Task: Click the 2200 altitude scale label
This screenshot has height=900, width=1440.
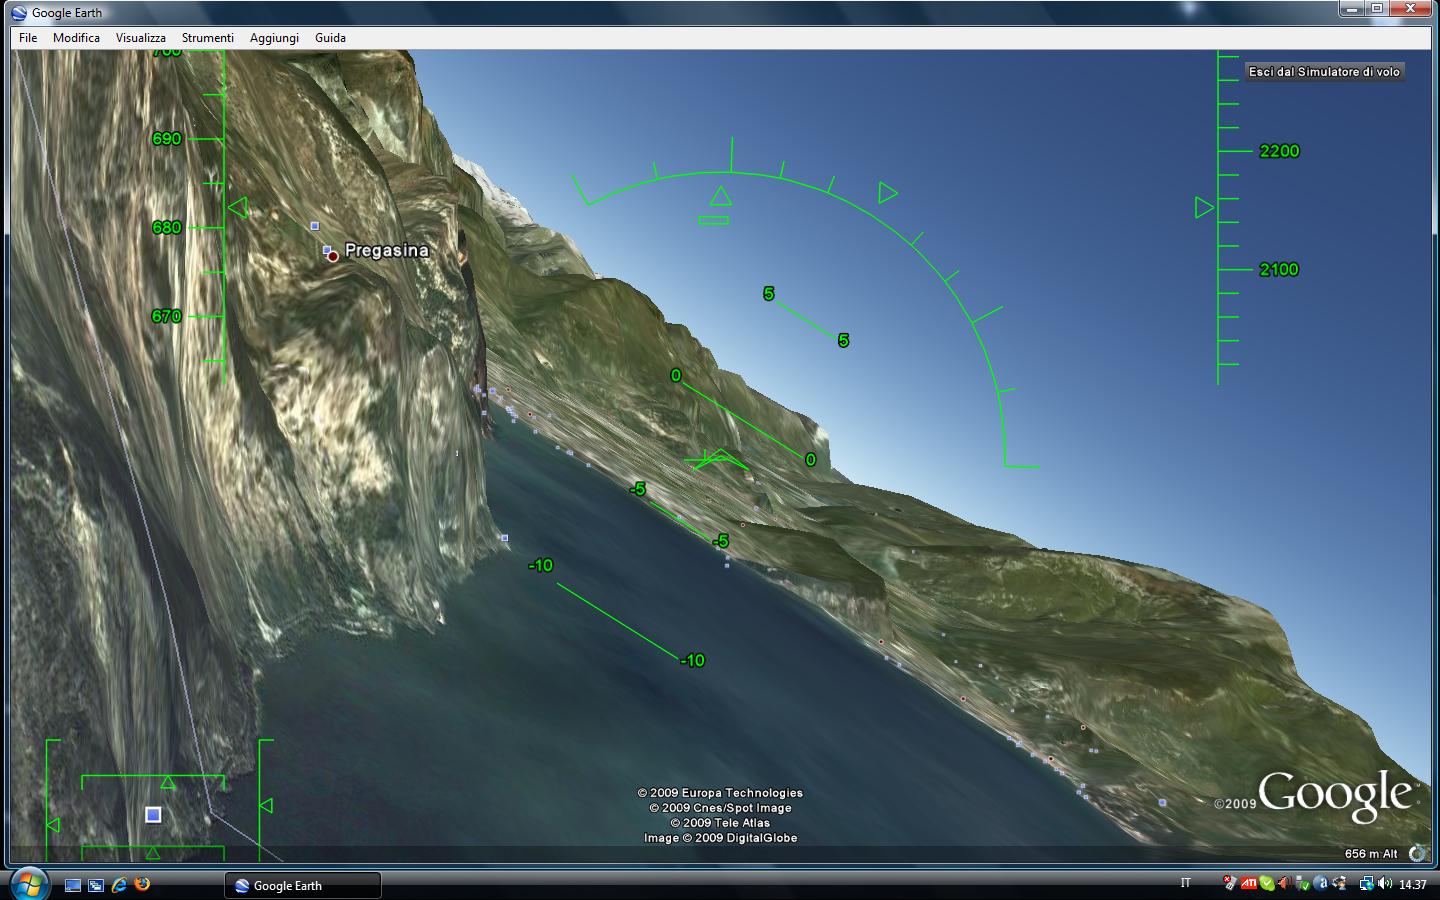Action: coord(1279,151)
